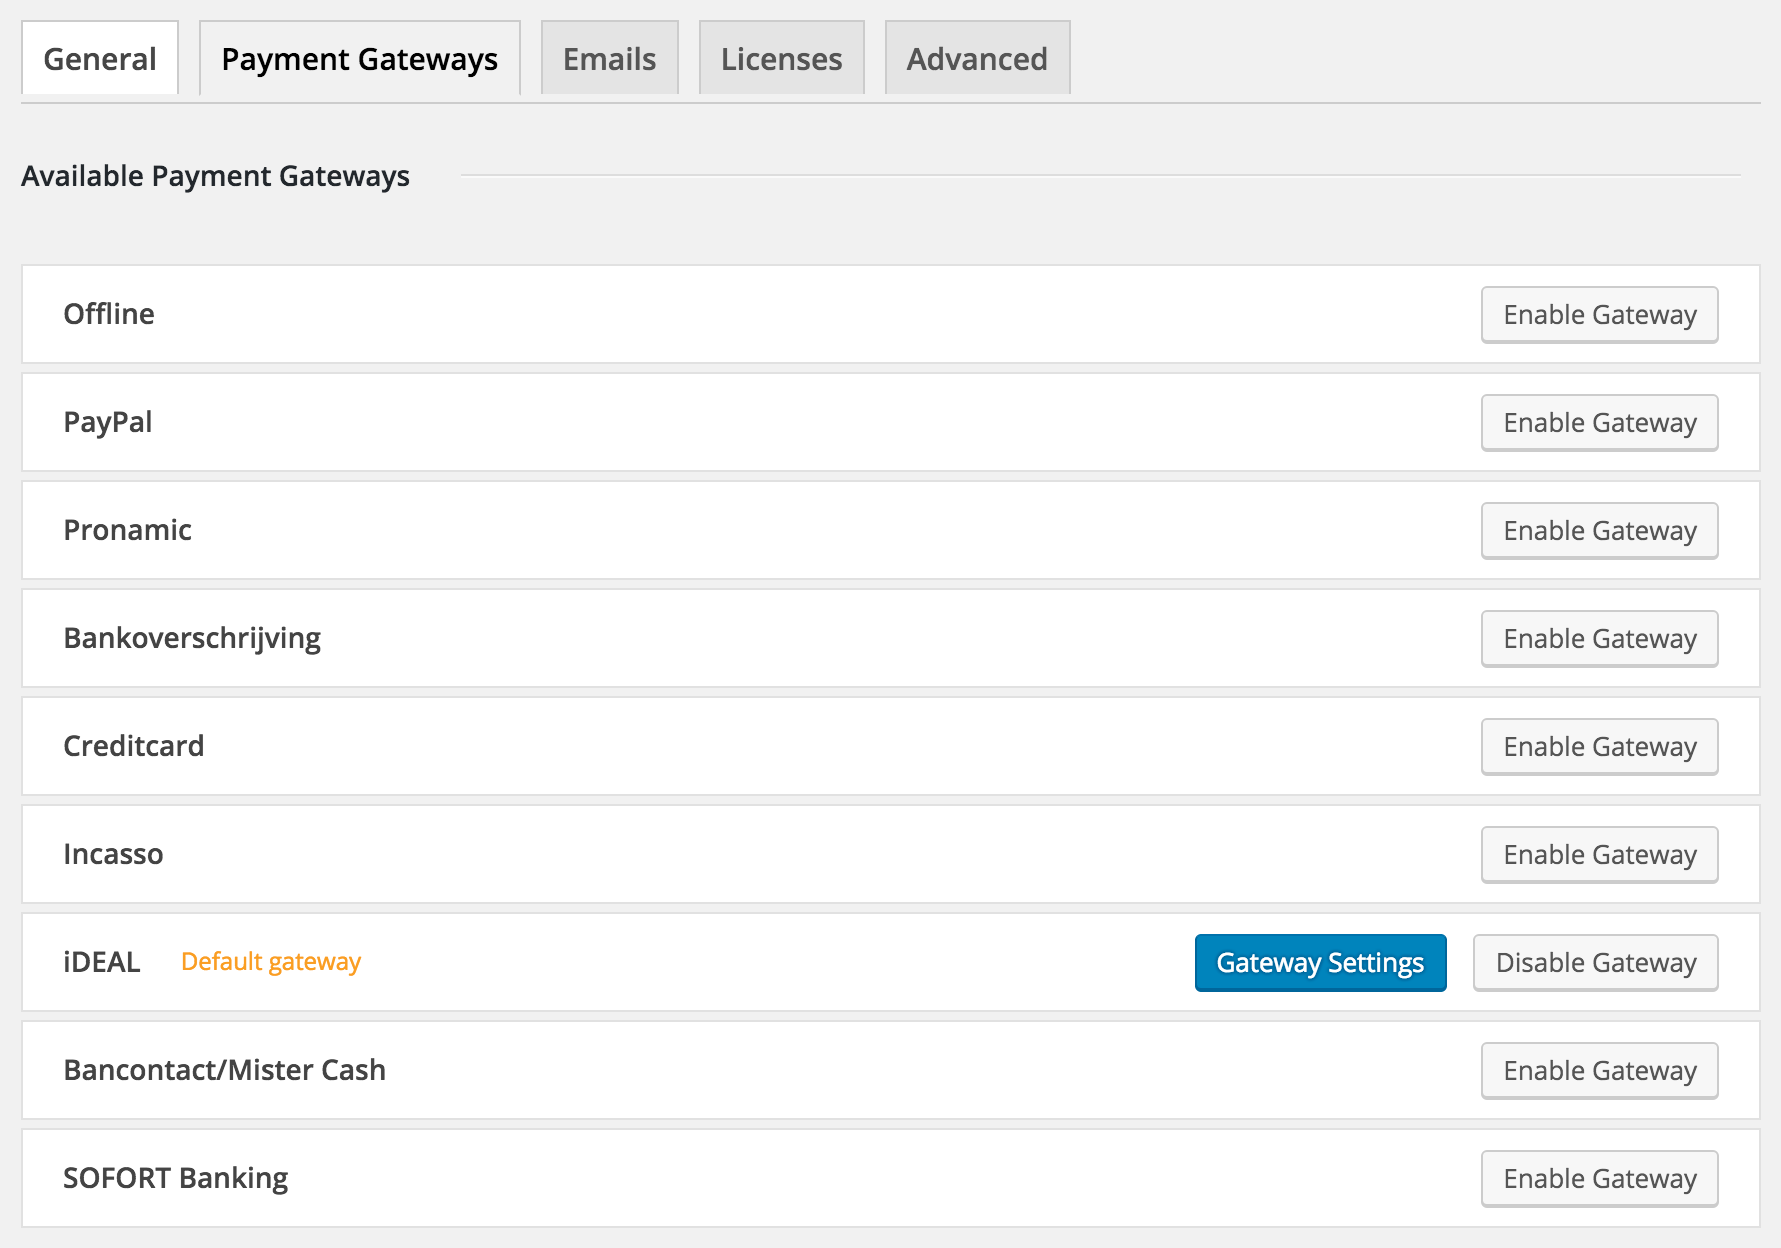Click the iDEAL gateway name
The width and height of the screenshot is (1781, 1248).
coord(102,962)
